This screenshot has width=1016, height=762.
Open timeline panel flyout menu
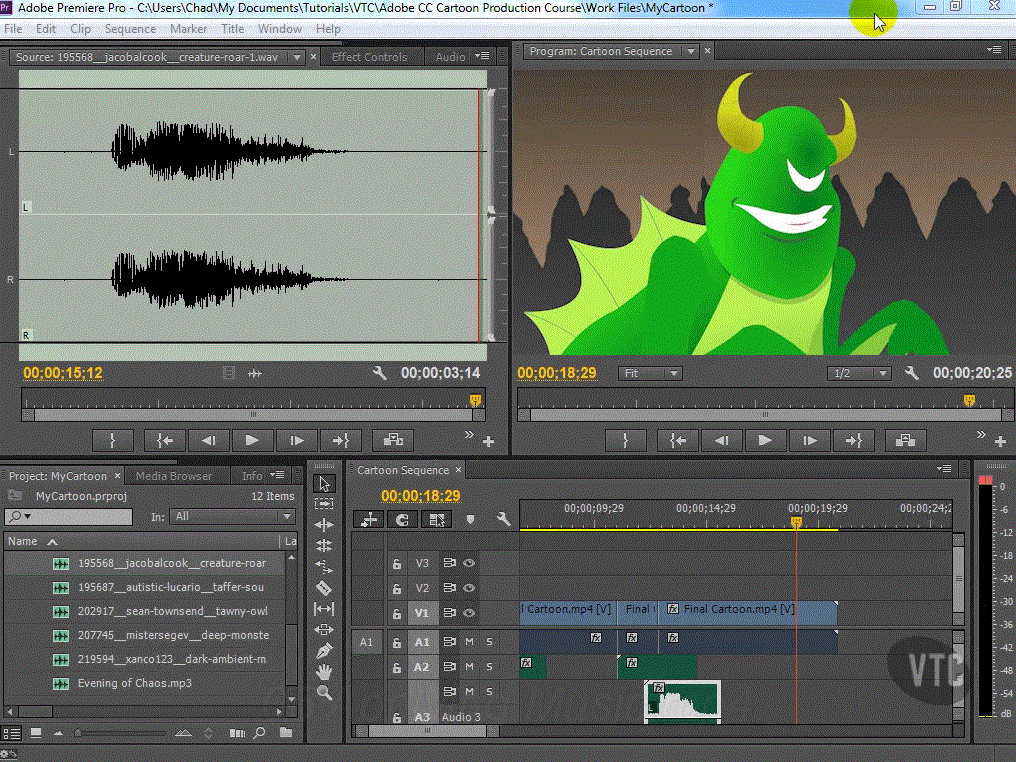pyautogui.click(x=945, y=468)
